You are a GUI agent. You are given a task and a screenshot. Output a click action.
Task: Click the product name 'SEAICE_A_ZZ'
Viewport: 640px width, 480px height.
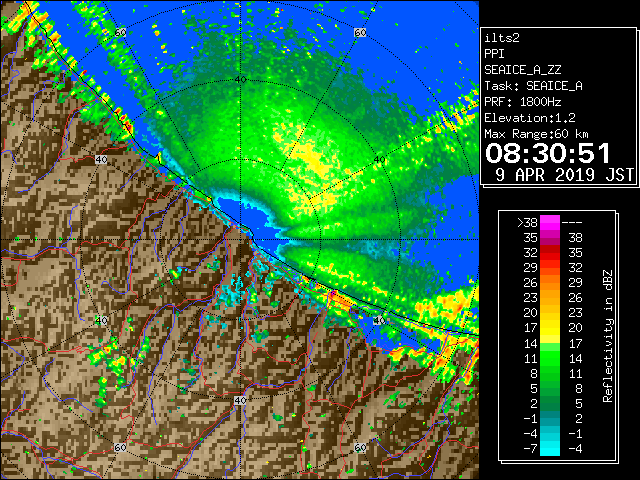(522, 70)
